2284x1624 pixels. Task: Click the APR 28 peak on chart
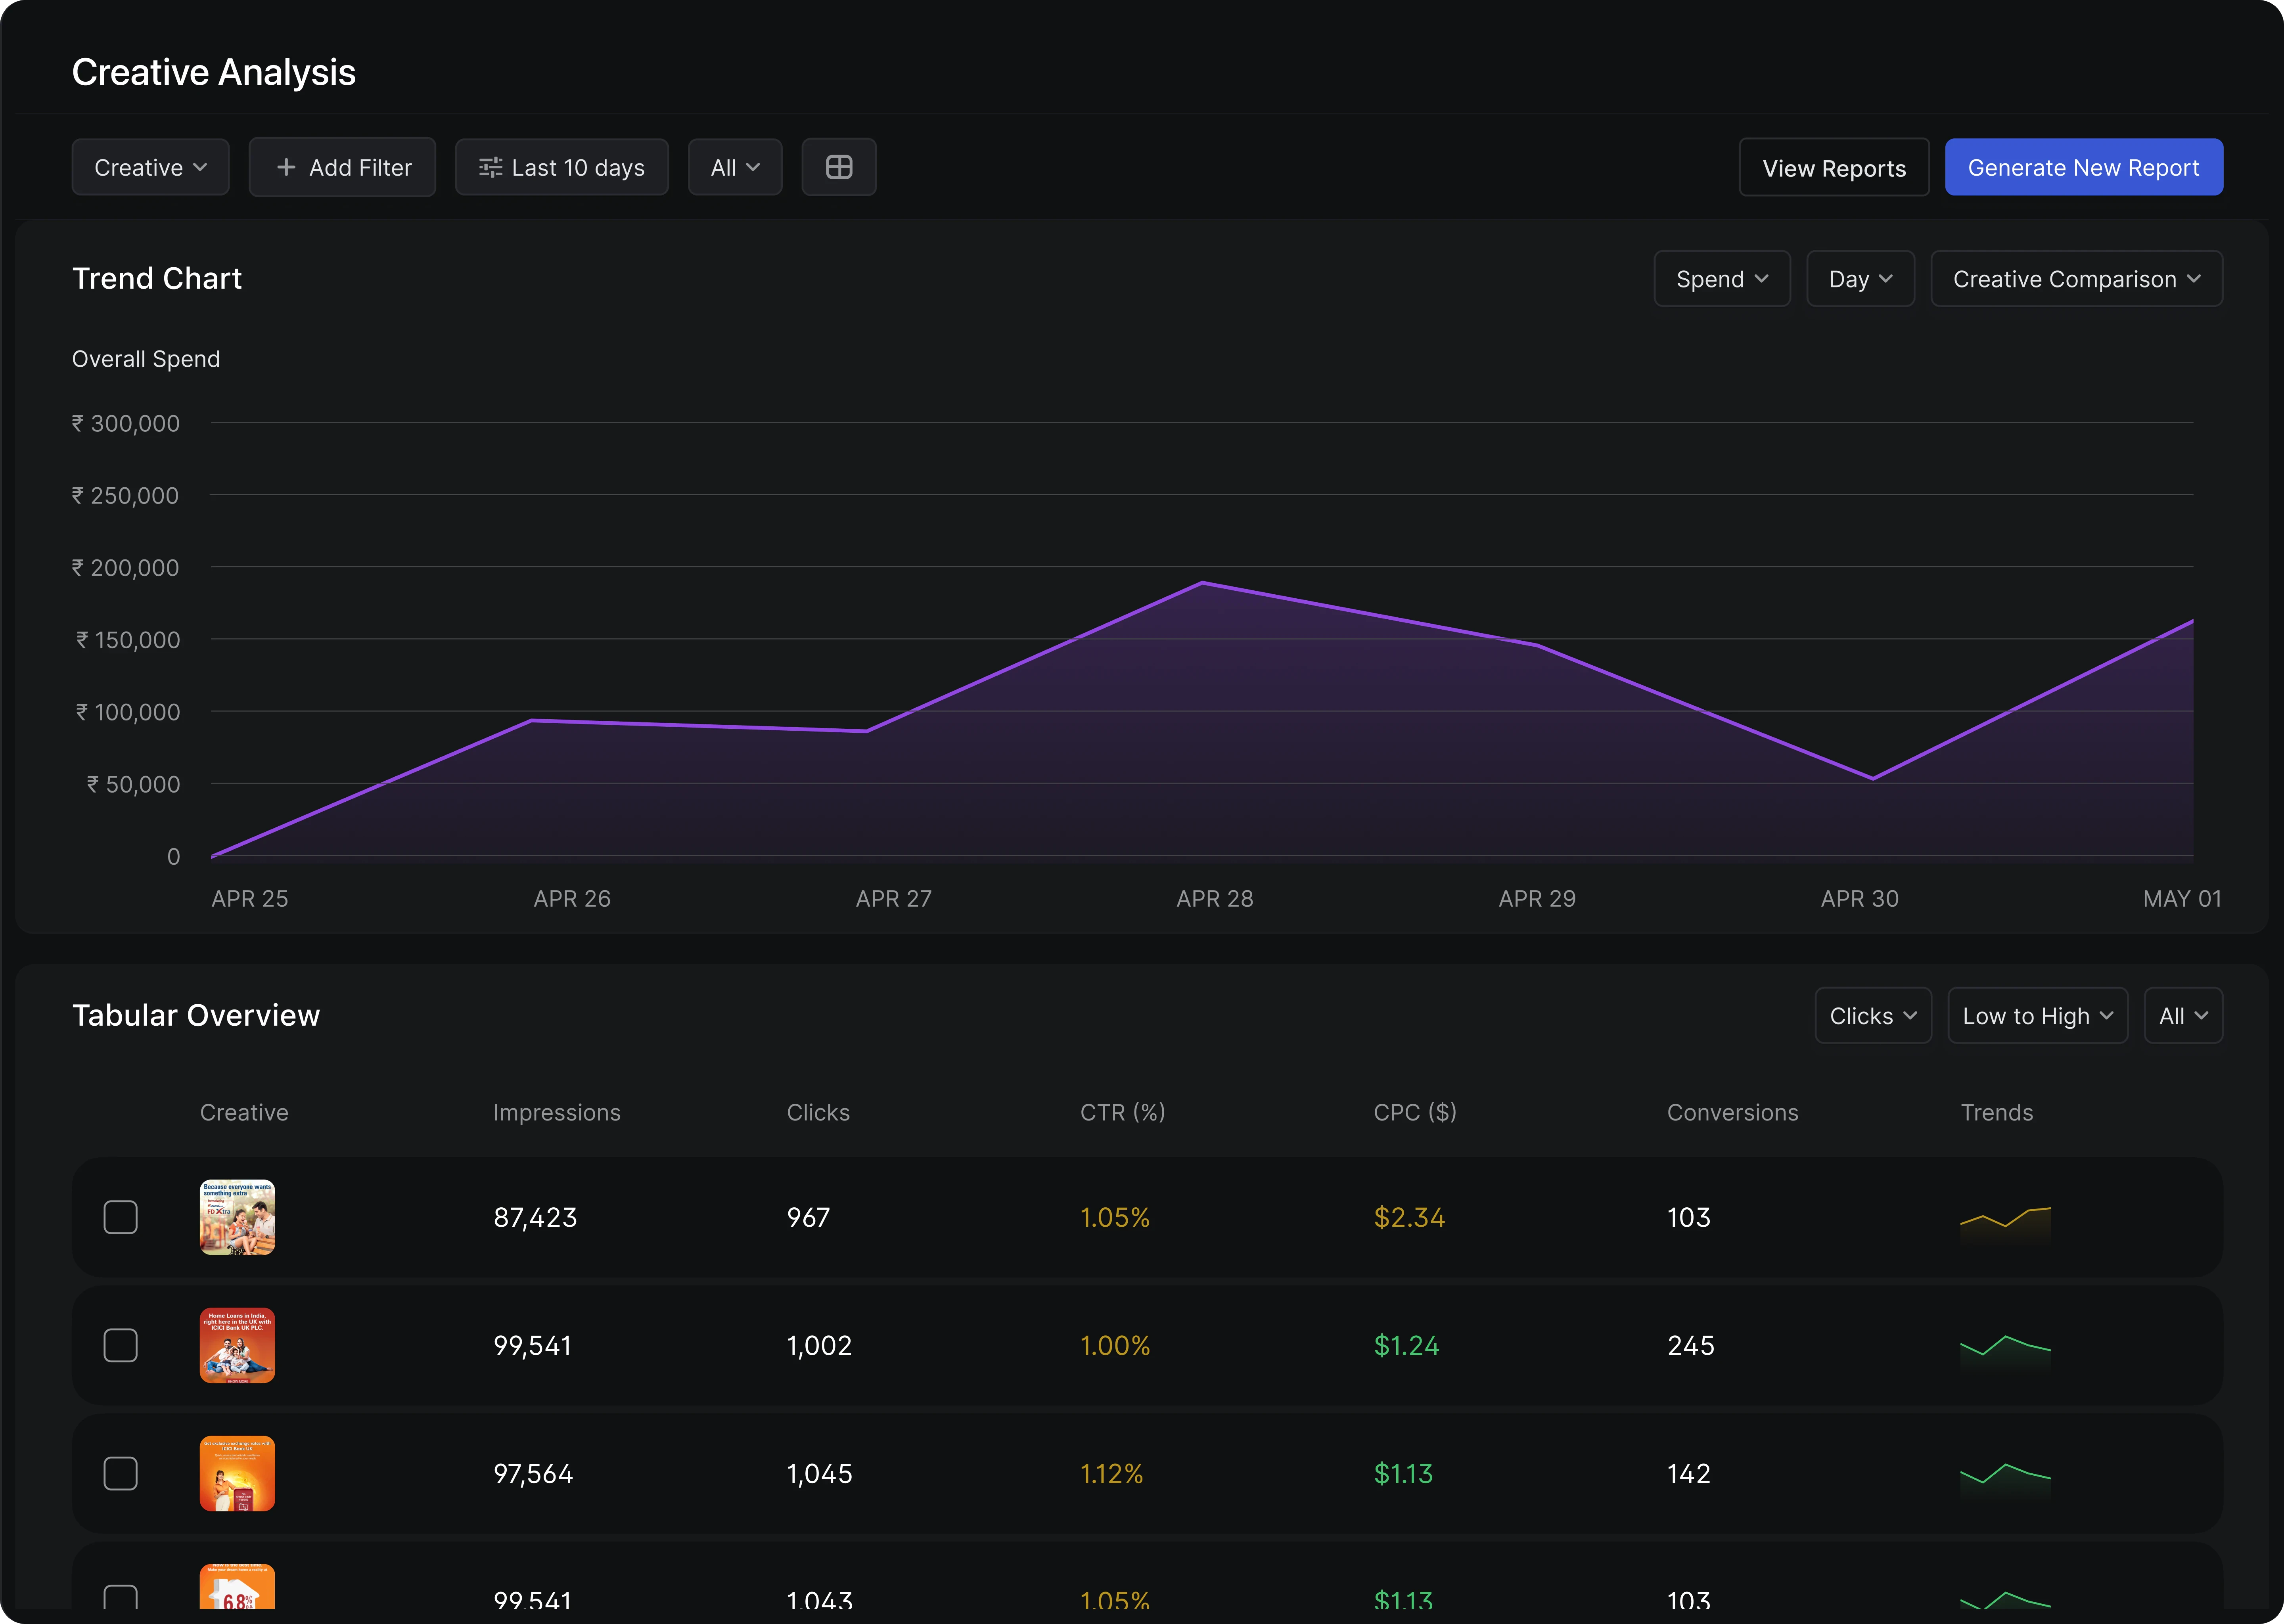point(1202,583)
